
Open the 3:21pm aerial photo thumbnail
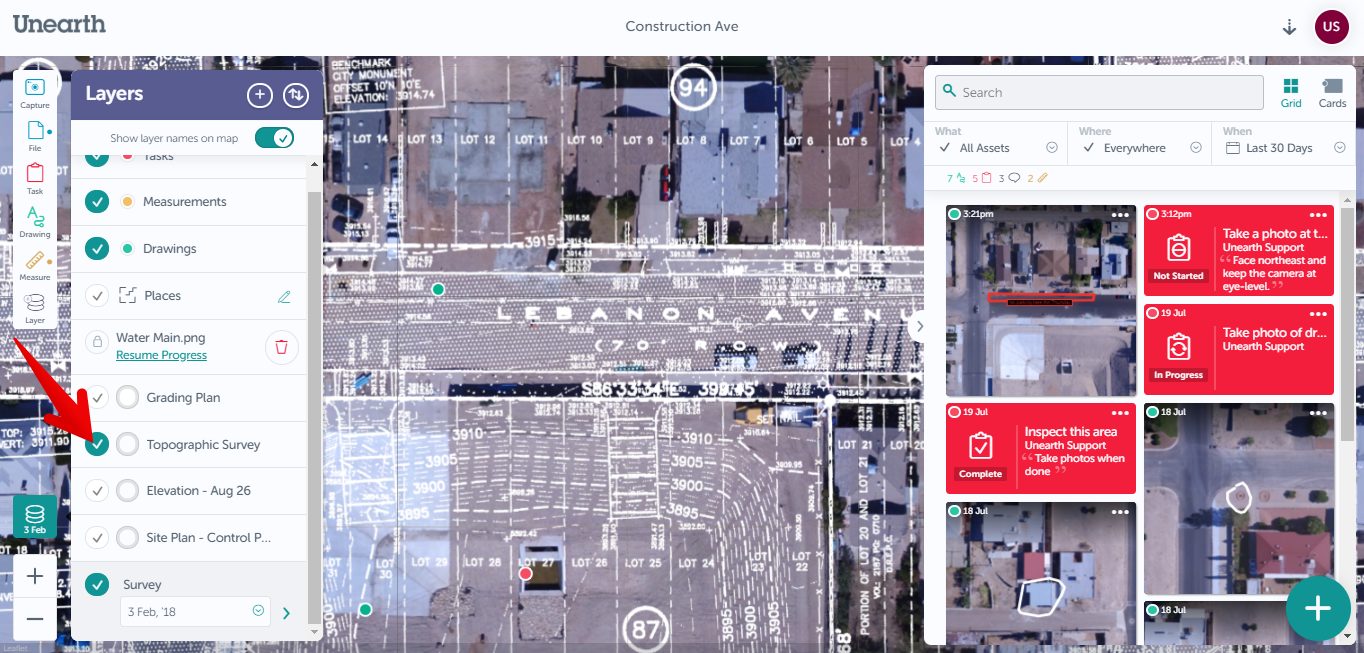coord(1041,301)
